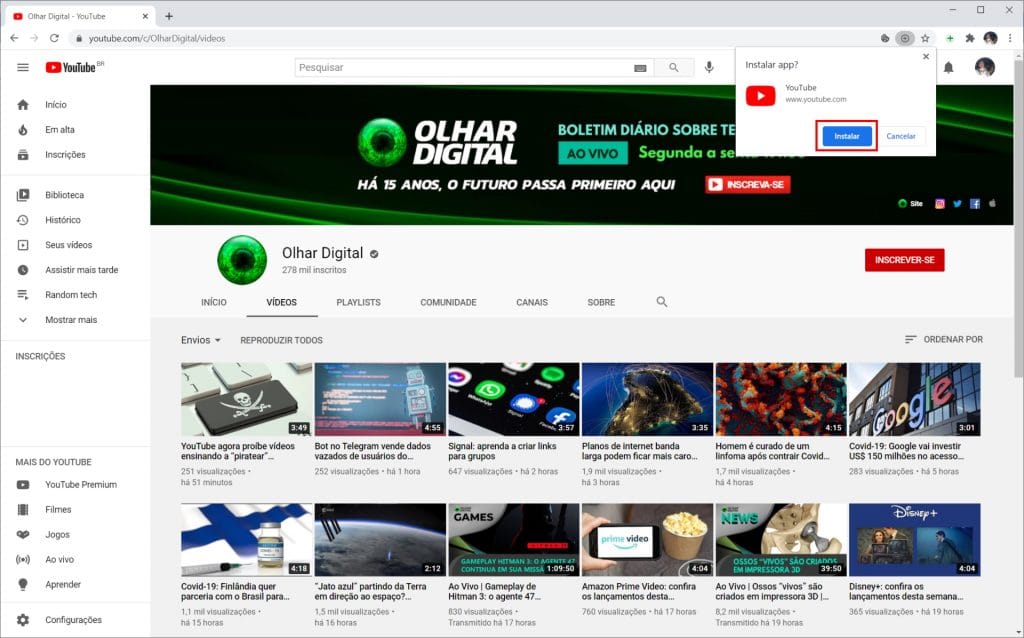Go back to previous page

(x=14, y=39)
